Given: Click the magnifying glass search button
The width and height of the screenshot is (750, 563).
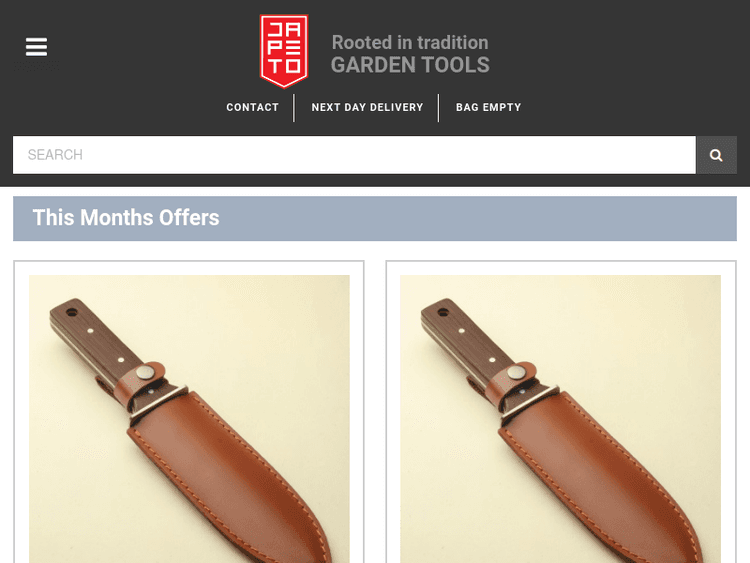Looking at the screenshot, I should click(716, 155).
